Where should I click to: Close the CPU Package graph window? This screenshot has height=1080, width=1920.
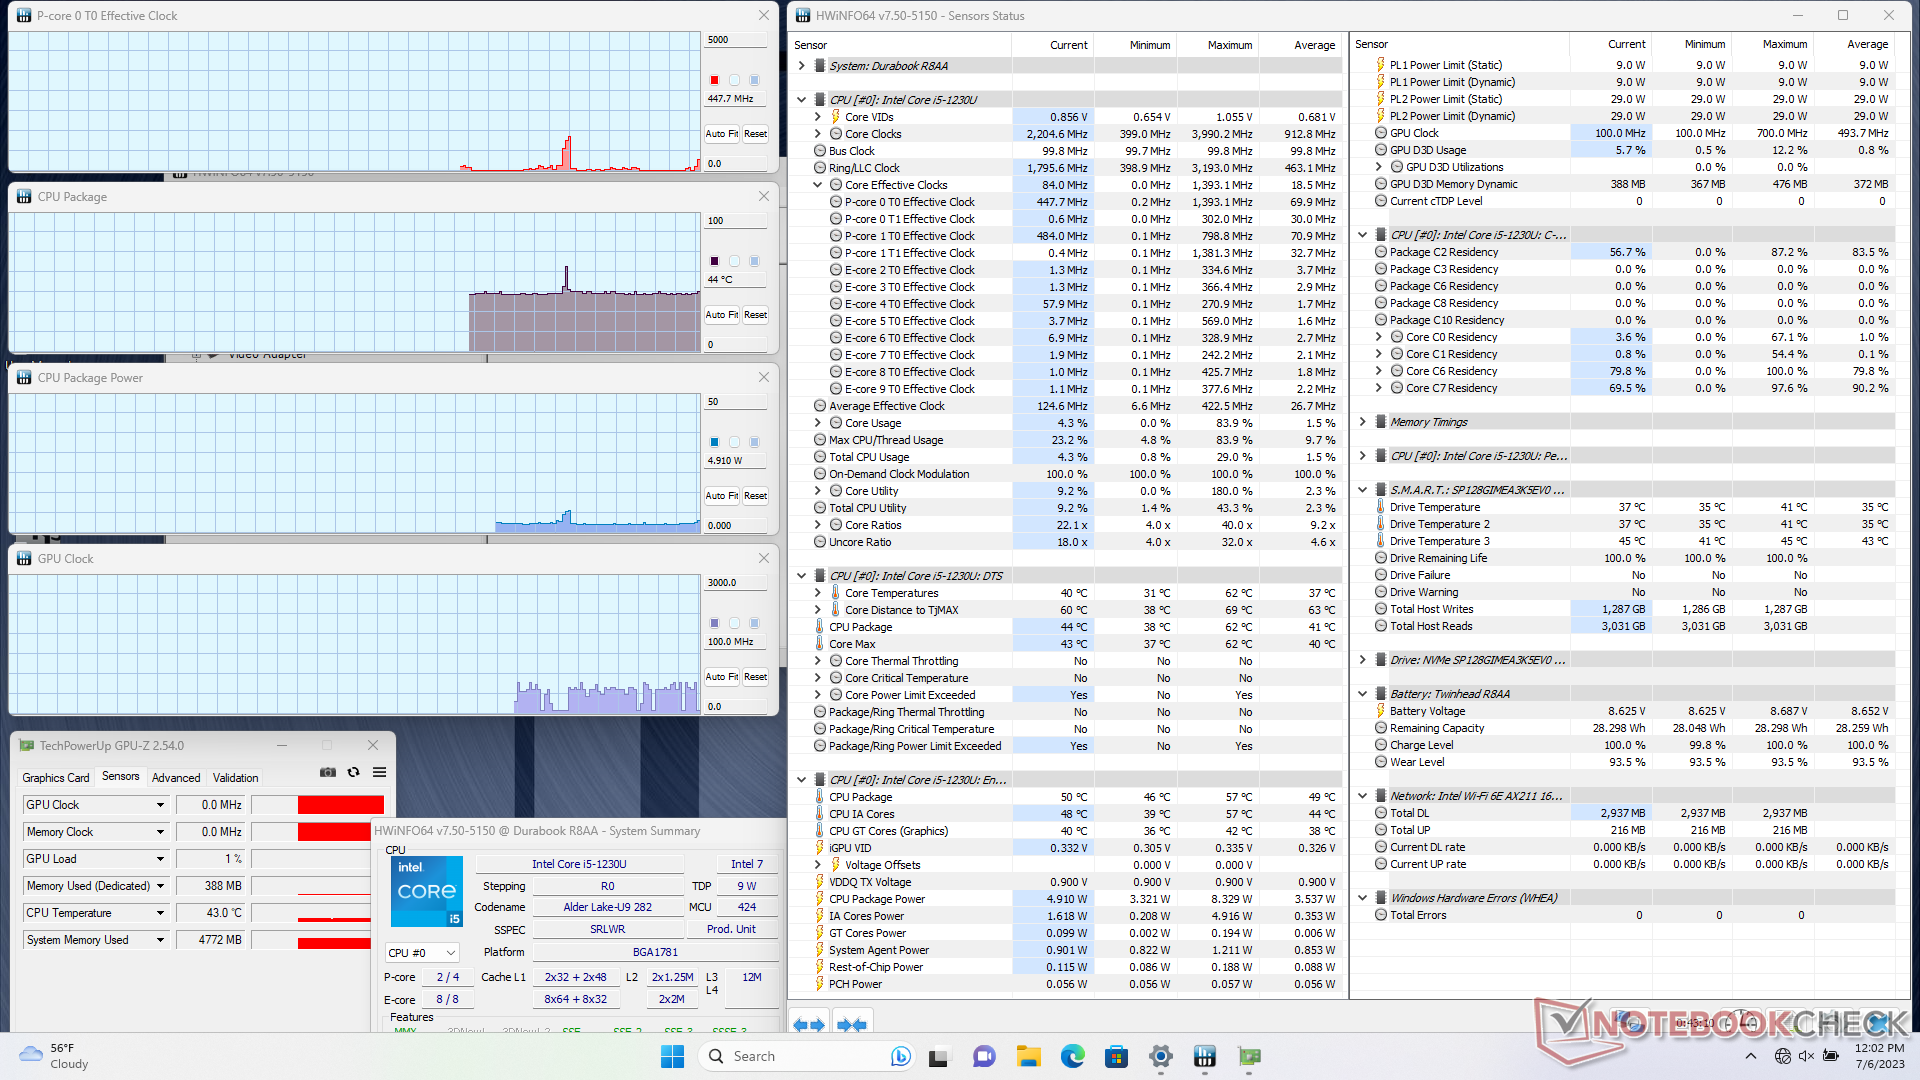tap(764, 196)
